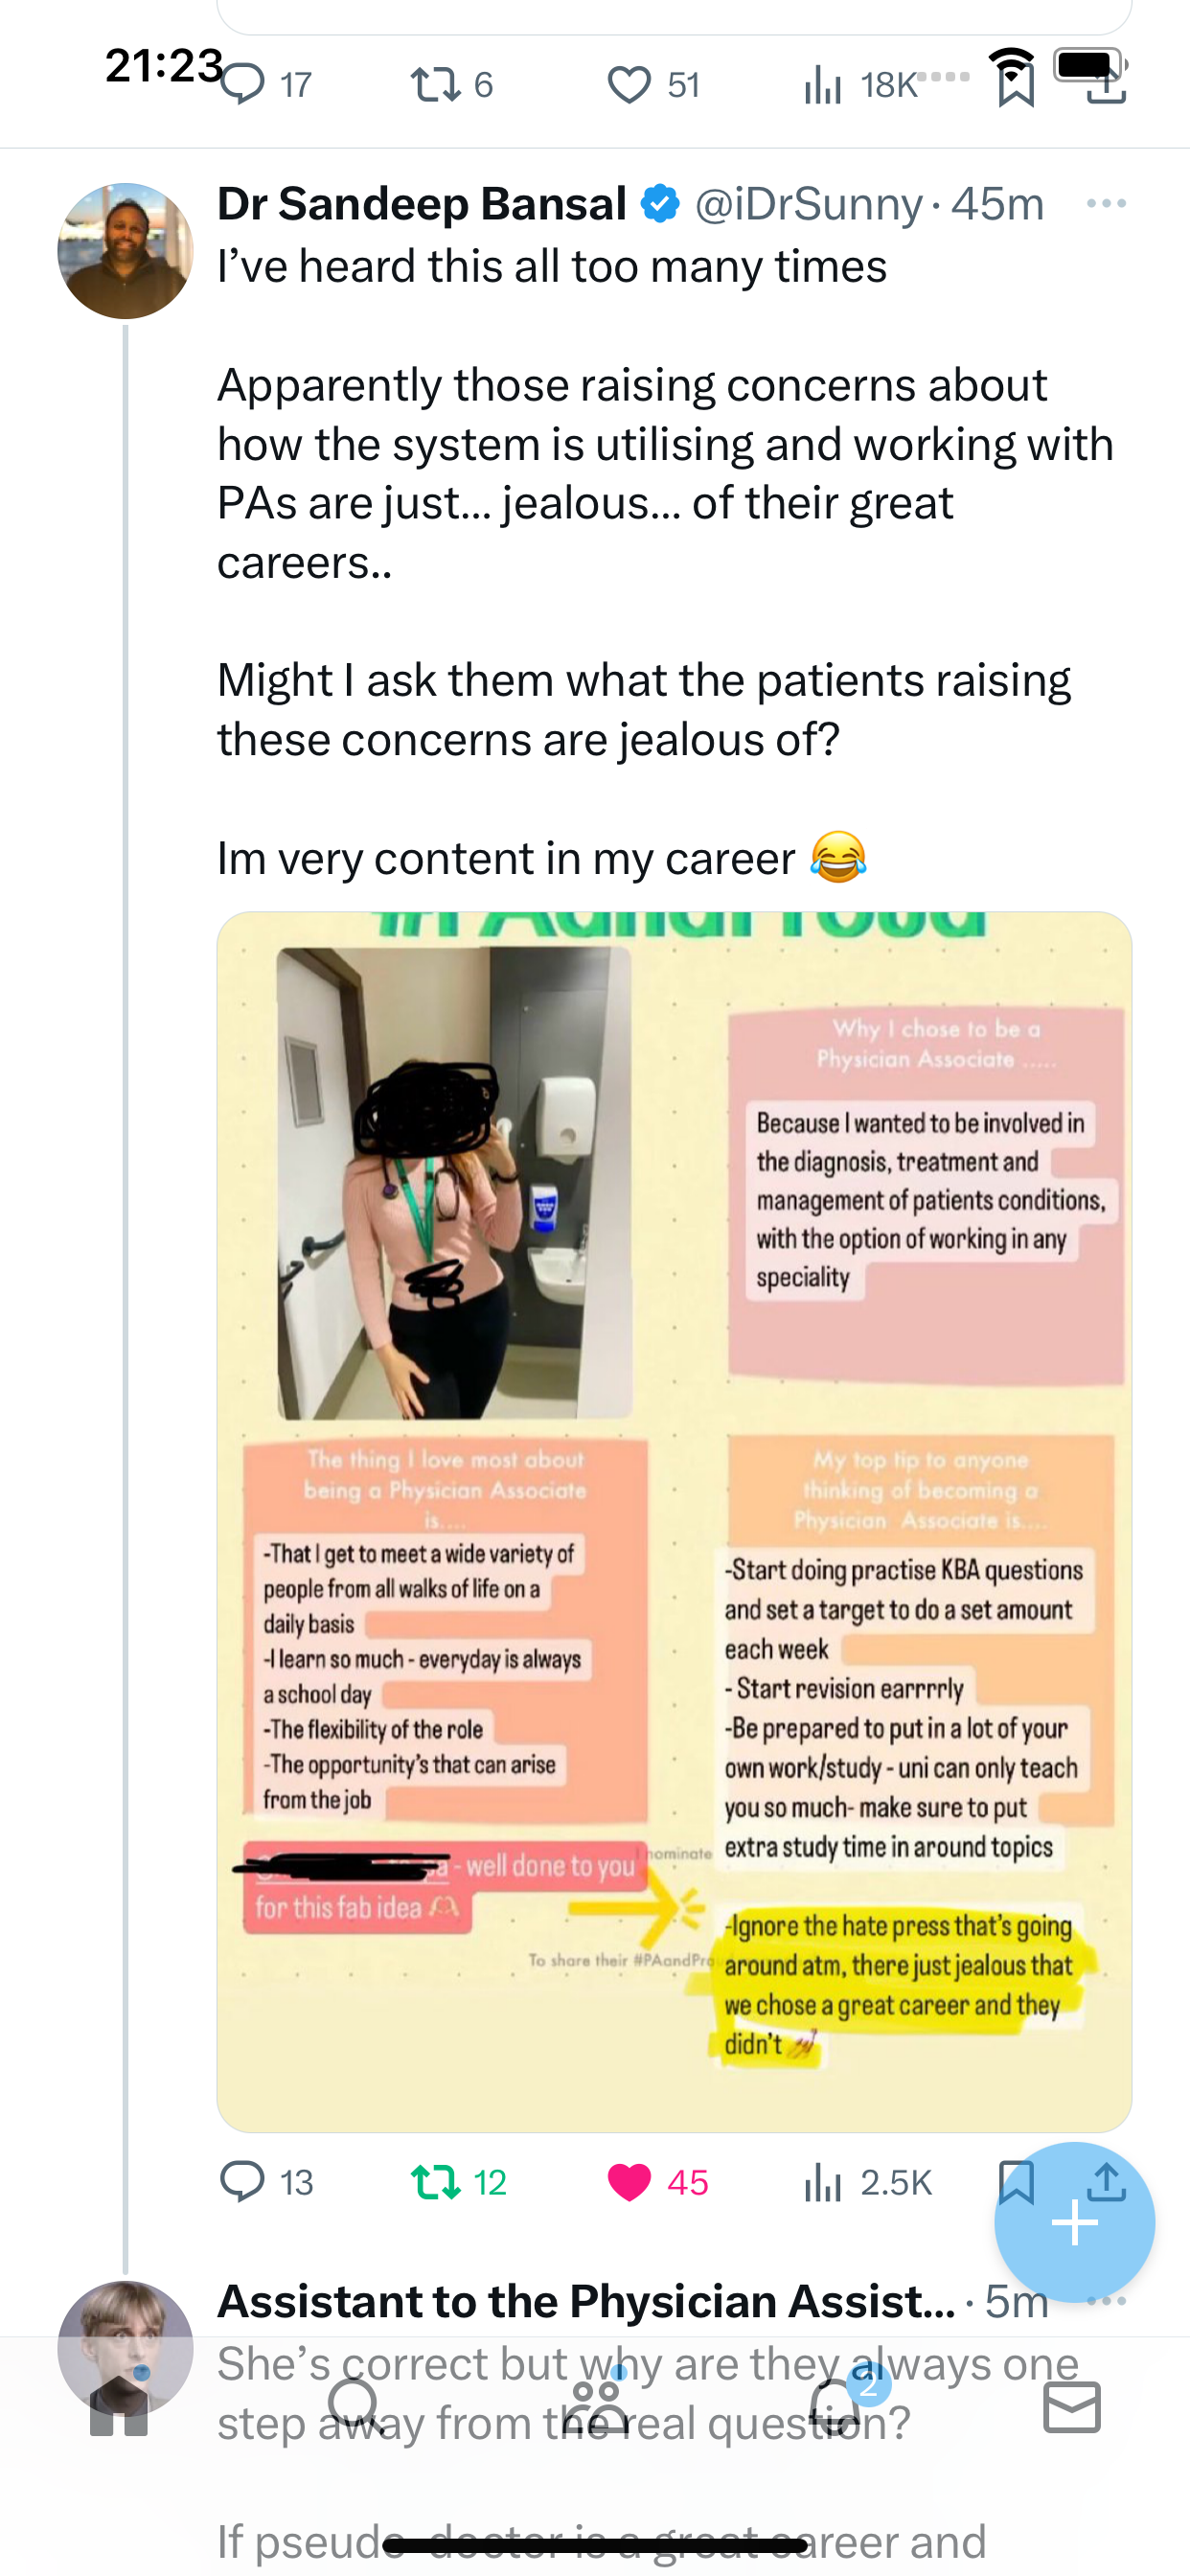Image resolution: width=1190 pixels, height=2576 pixels.
Task: Unlike the tweet with 45 likes
Action: point(658,2182)
